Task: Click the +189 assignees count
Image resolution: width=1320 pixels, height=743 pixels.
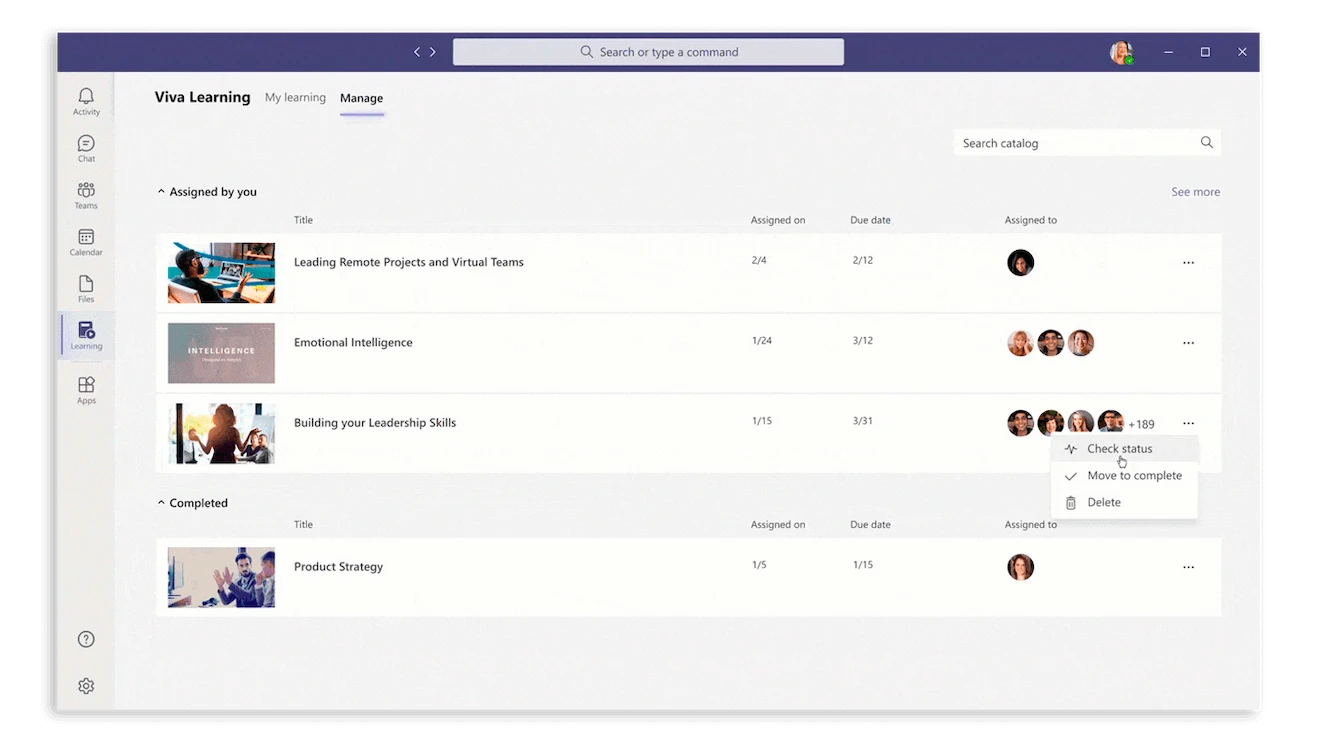Action: pos(1141,424)
